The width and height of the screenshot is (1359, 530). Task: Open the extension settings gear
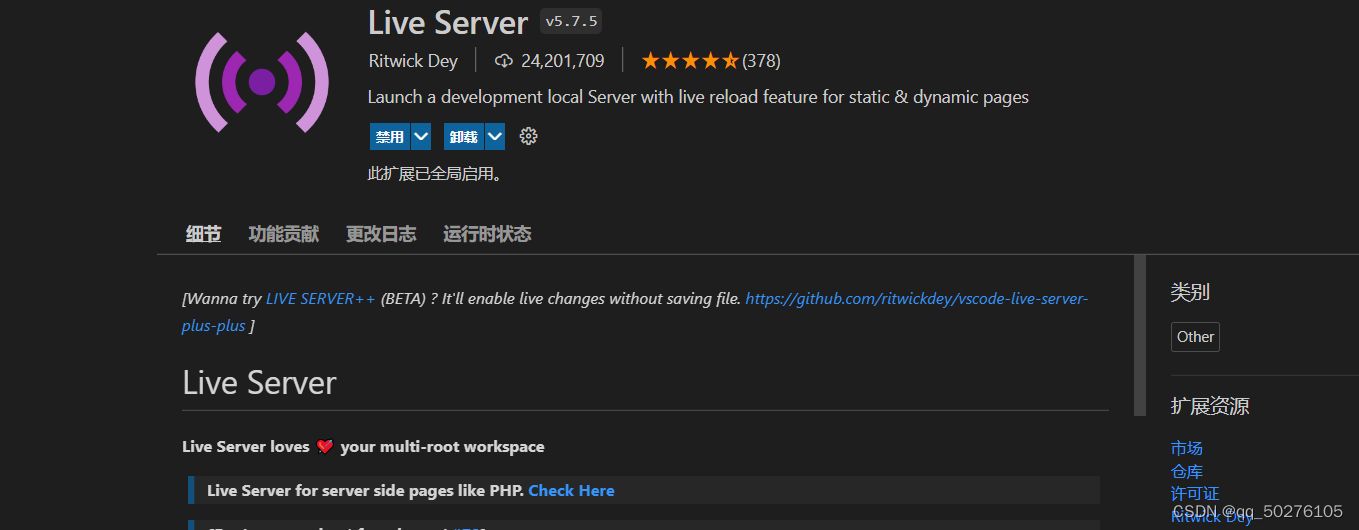point(529,136)
